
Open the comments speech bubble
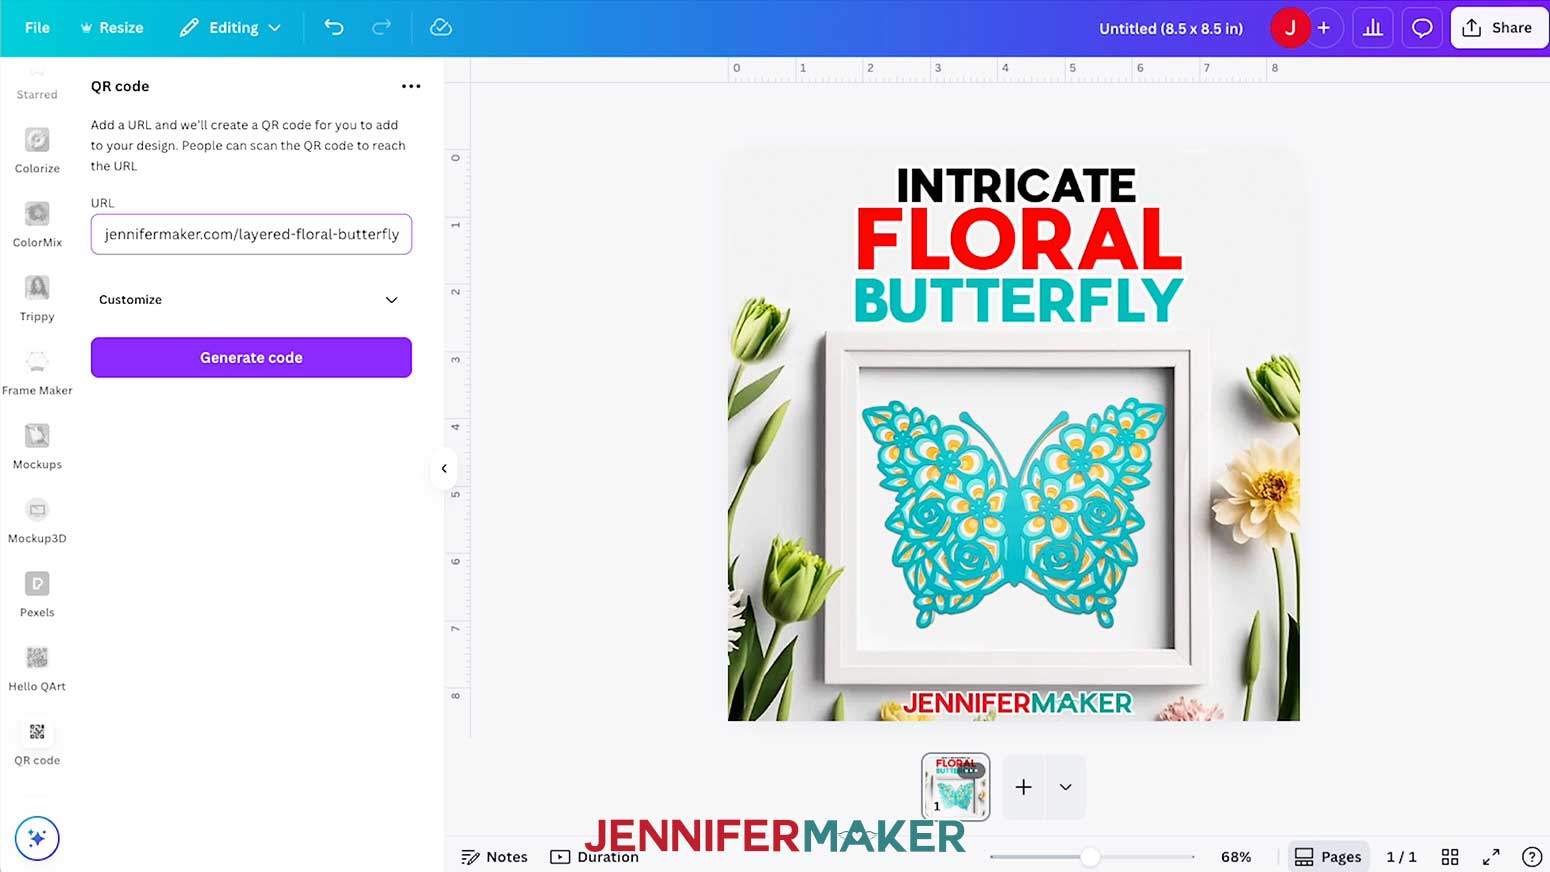pyautogui.click(x=1422, y=28)
